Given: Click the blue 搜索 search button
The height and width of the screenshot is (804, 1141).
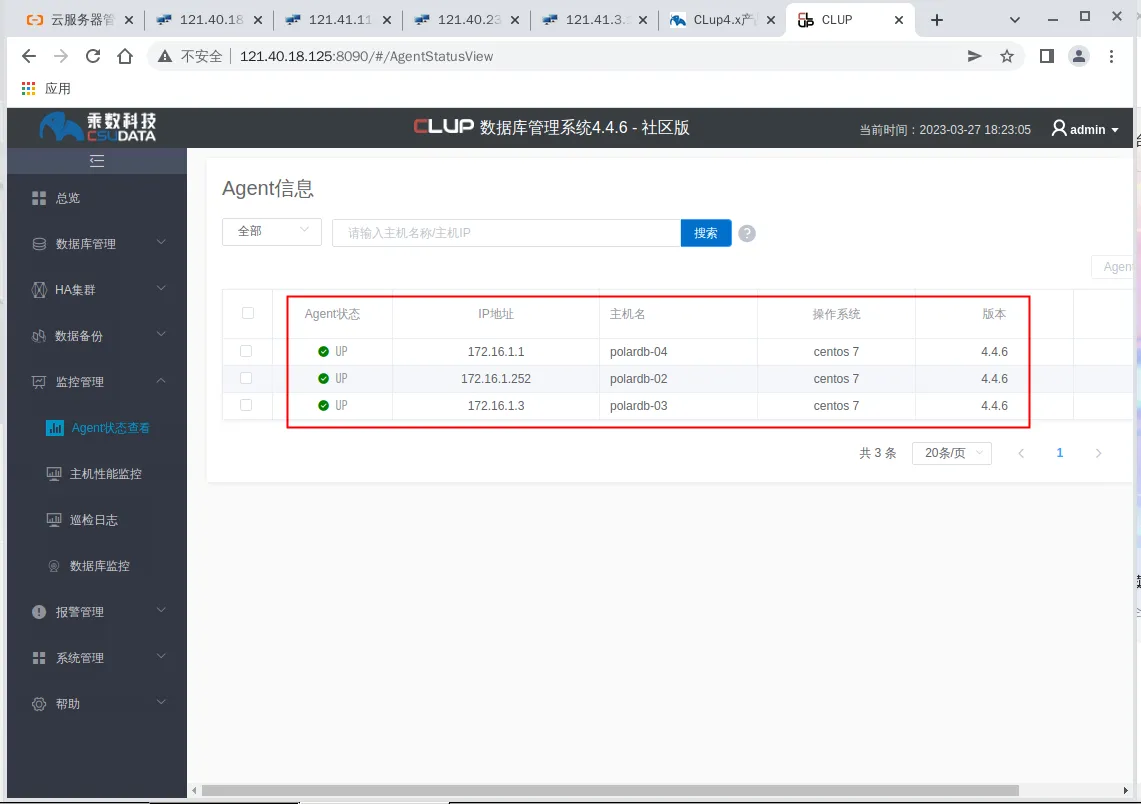Looking at the screenshot, I should pyautogui.click(x=706, y=233).
